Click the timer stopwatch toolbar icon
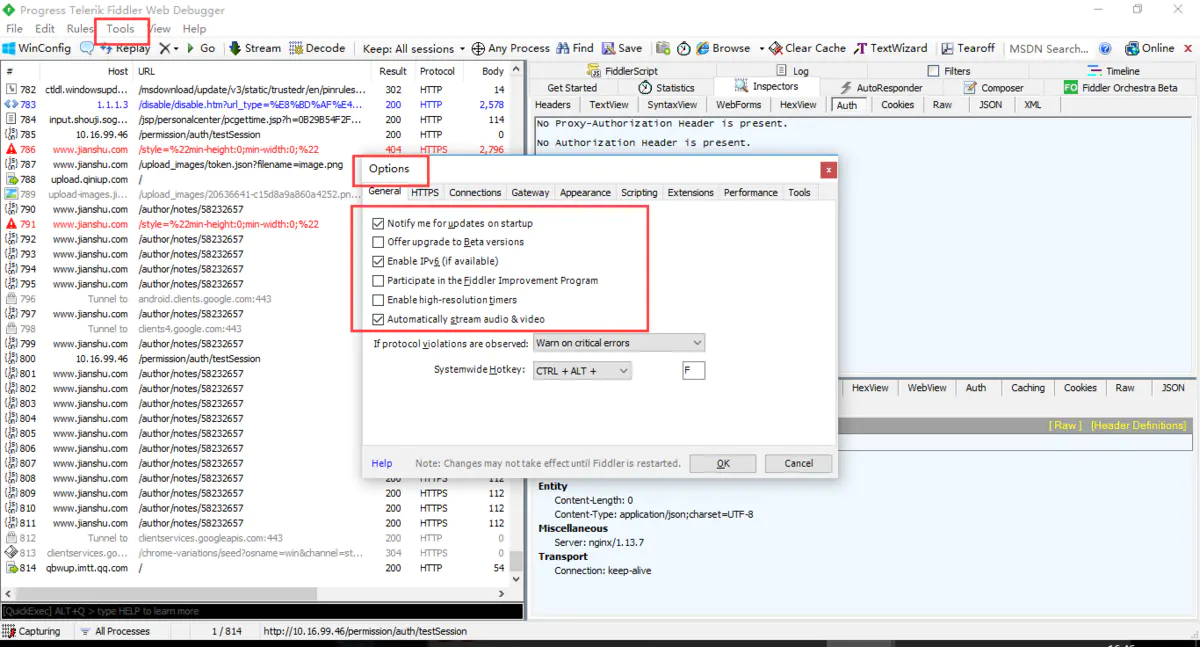Screen dimensions: 1200x647 [x=684, y=48]
